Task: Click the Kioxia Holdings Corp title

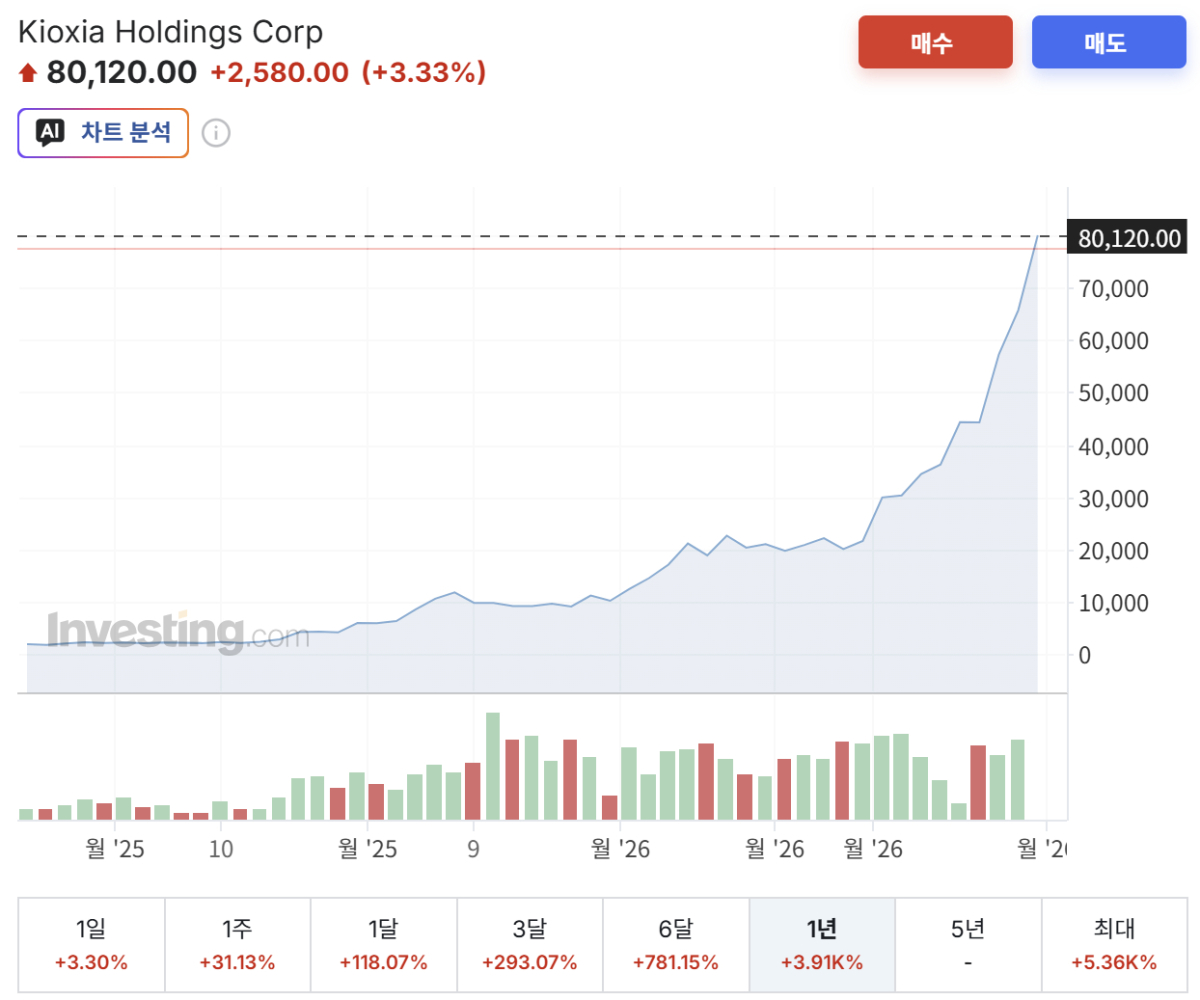Action: tap(171, 32)
